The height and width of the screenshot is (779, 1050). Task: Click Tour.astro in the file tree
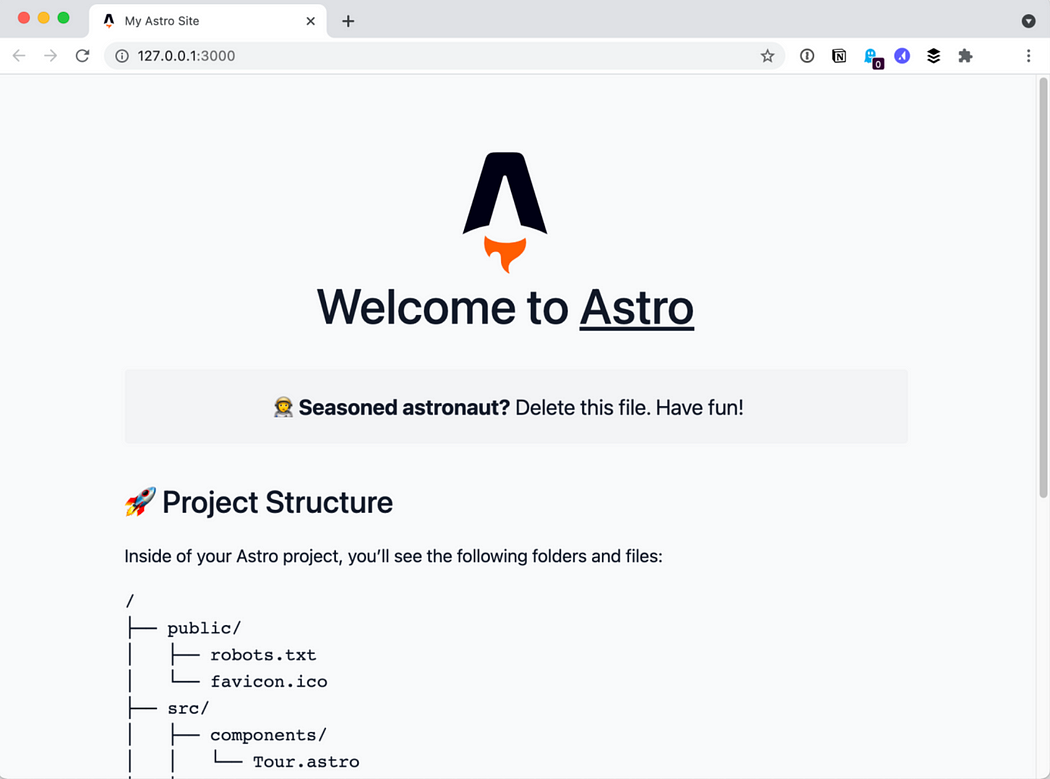[x=306, y=762]
